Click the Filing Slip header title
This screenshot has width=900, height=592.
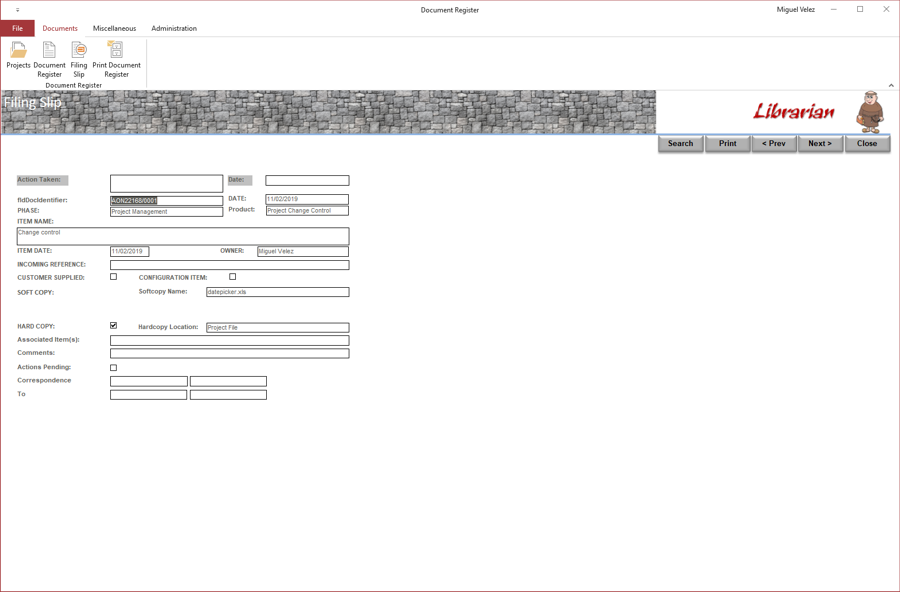coord(32,103)
